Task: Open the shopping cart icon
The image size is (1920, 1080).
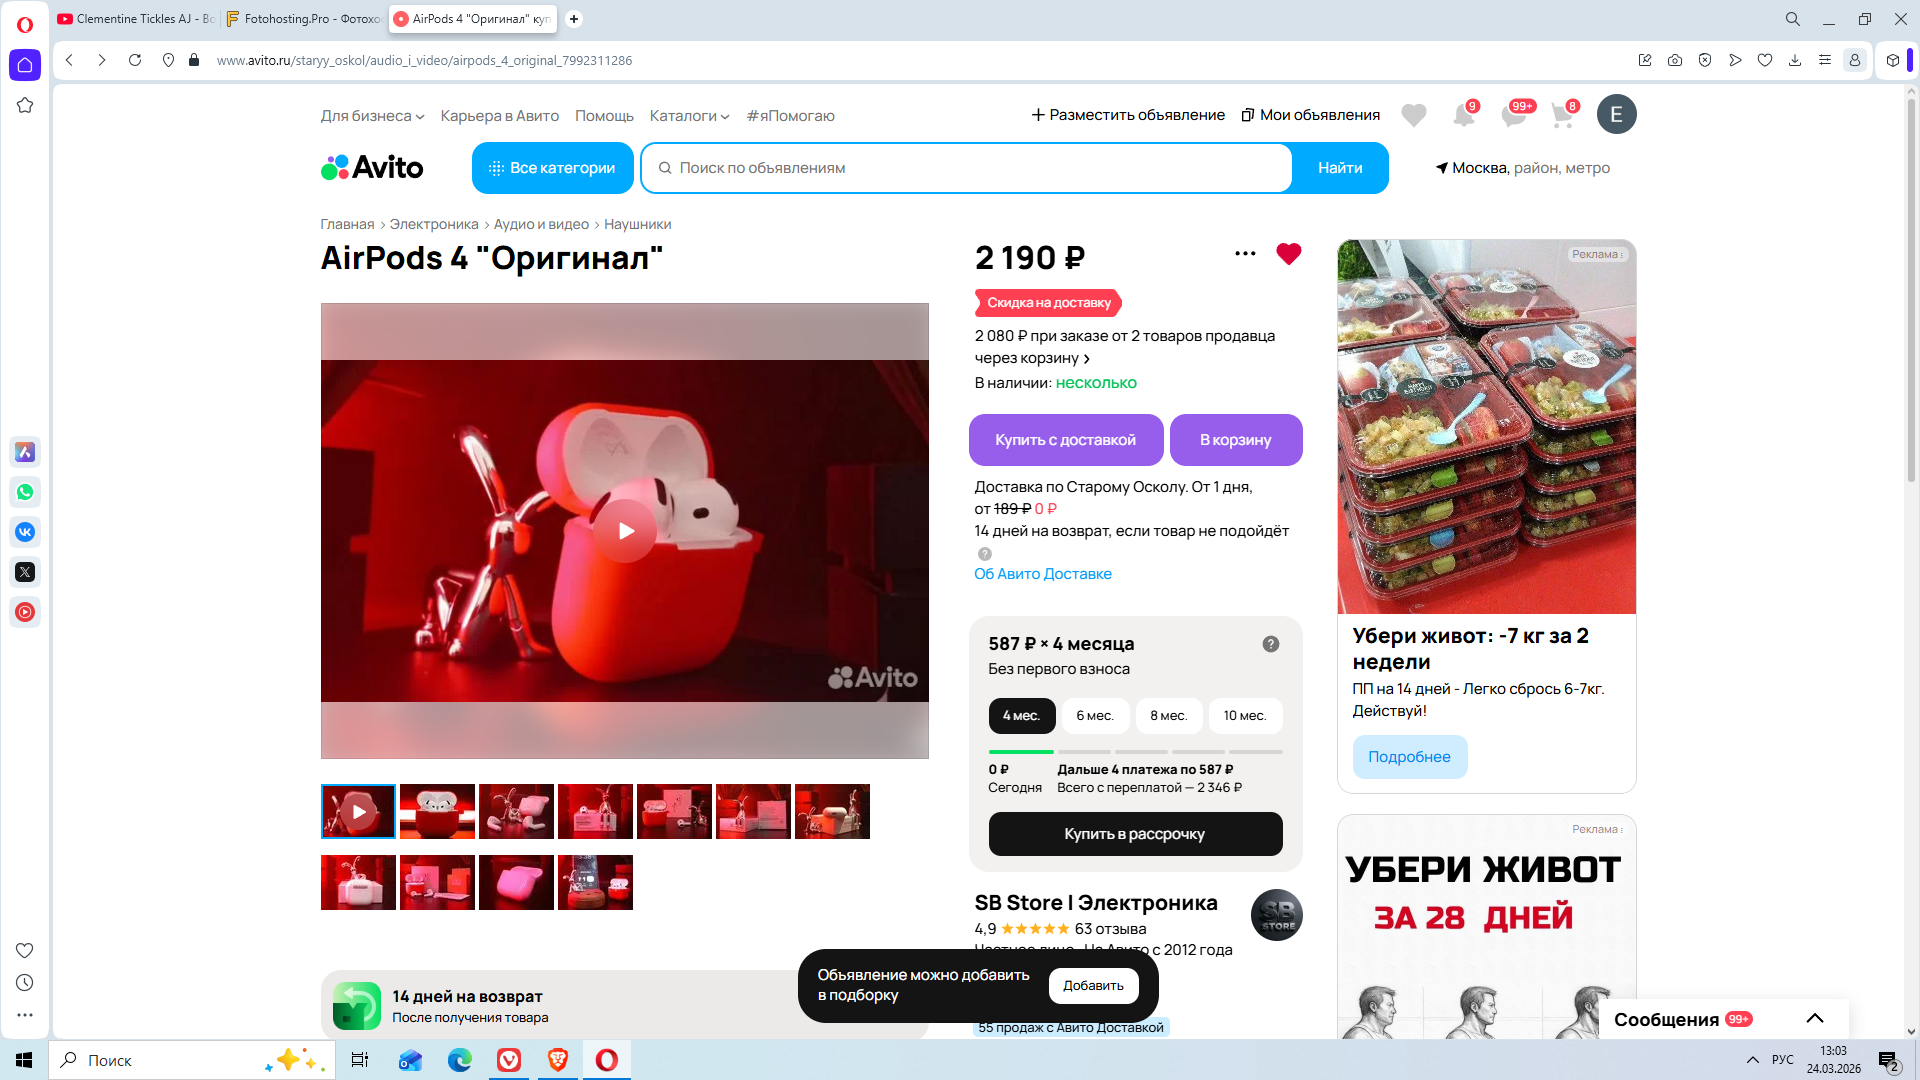Action: point(1562,116)
